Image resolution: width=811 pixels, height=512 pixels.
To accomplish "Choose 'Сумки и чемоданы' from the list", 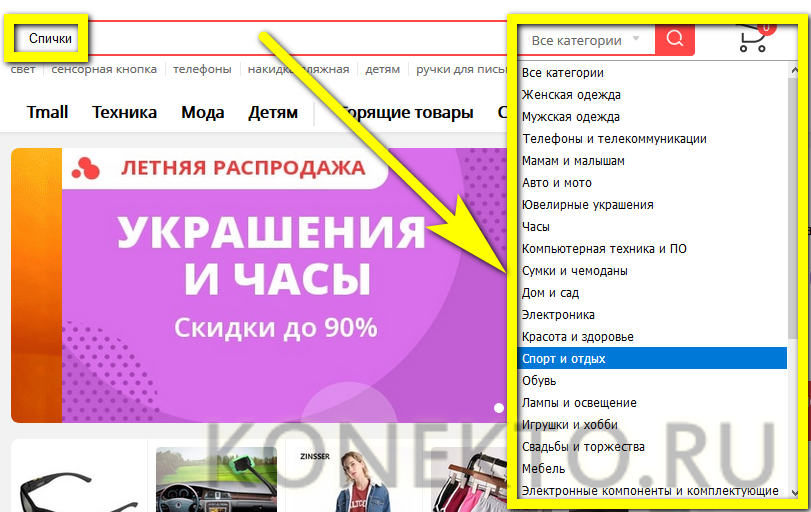I will click(x=575, y=271).
